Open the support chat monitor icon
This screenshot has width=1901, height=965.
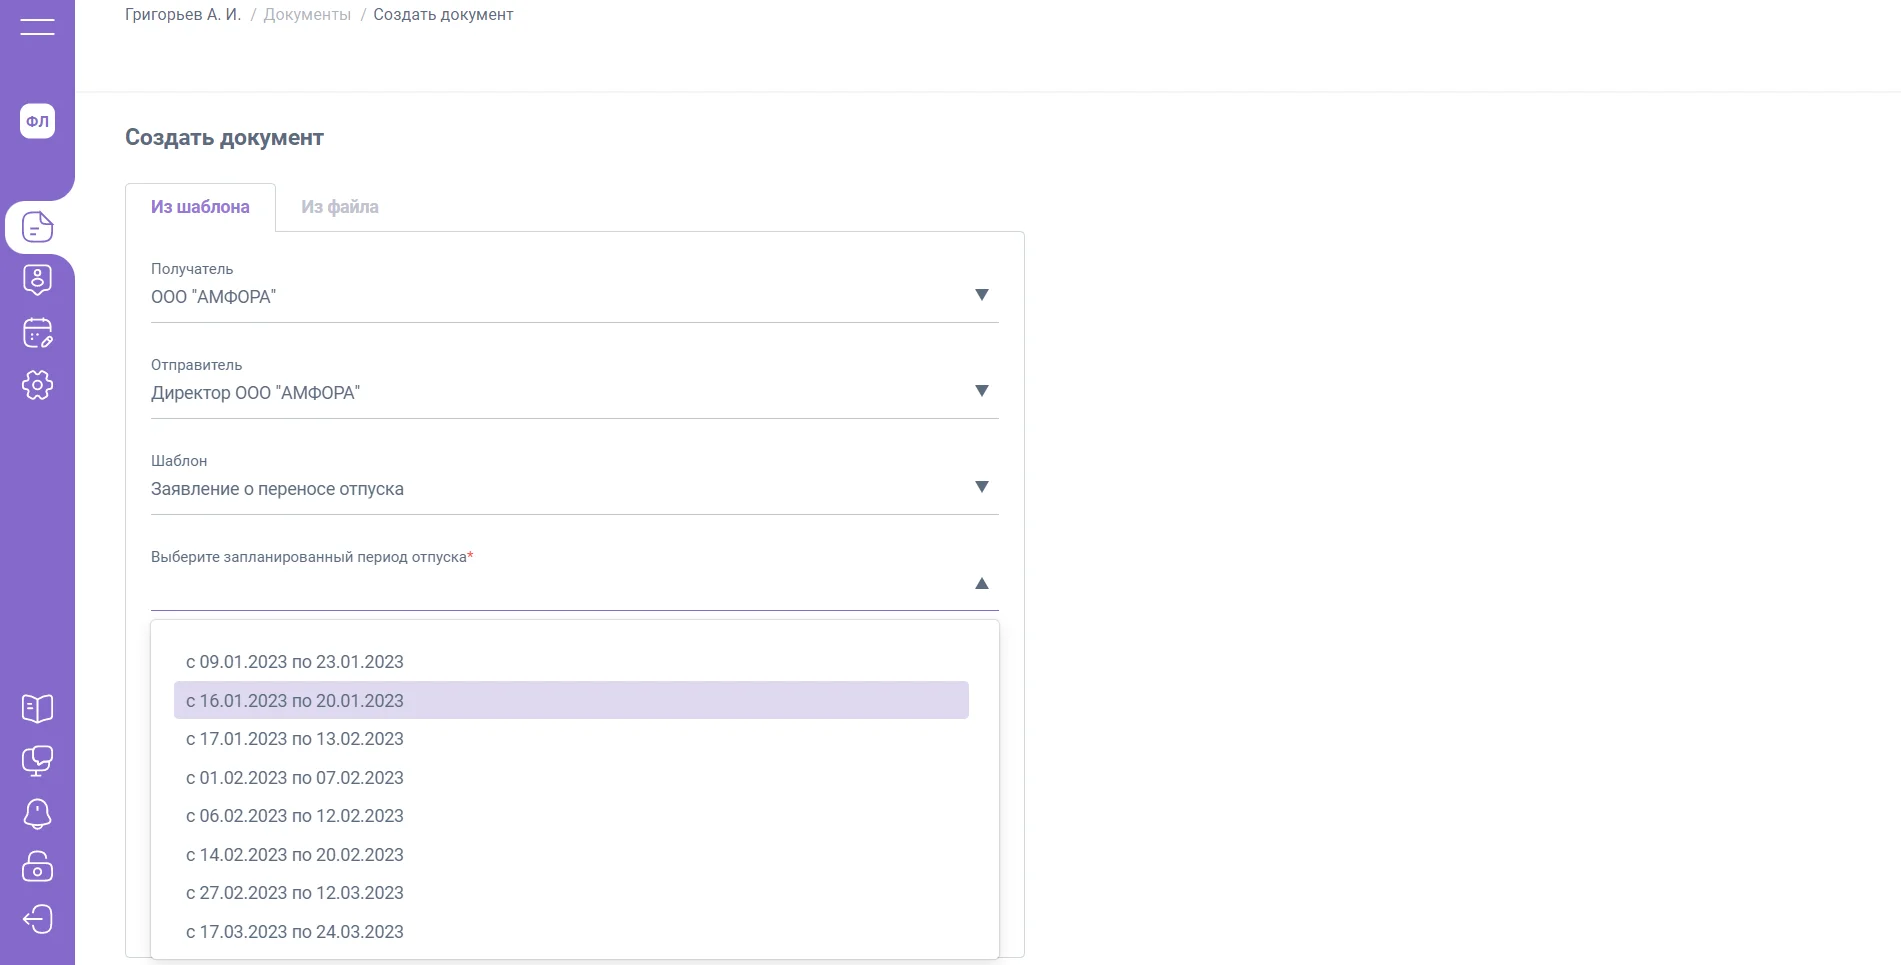pos(37,761)
